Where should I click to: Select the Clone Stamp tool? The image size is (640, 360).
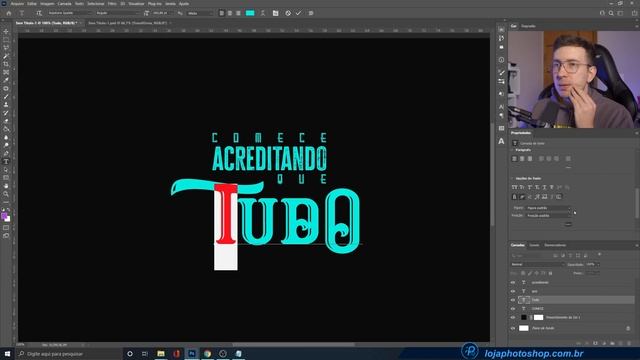(6, 105)
